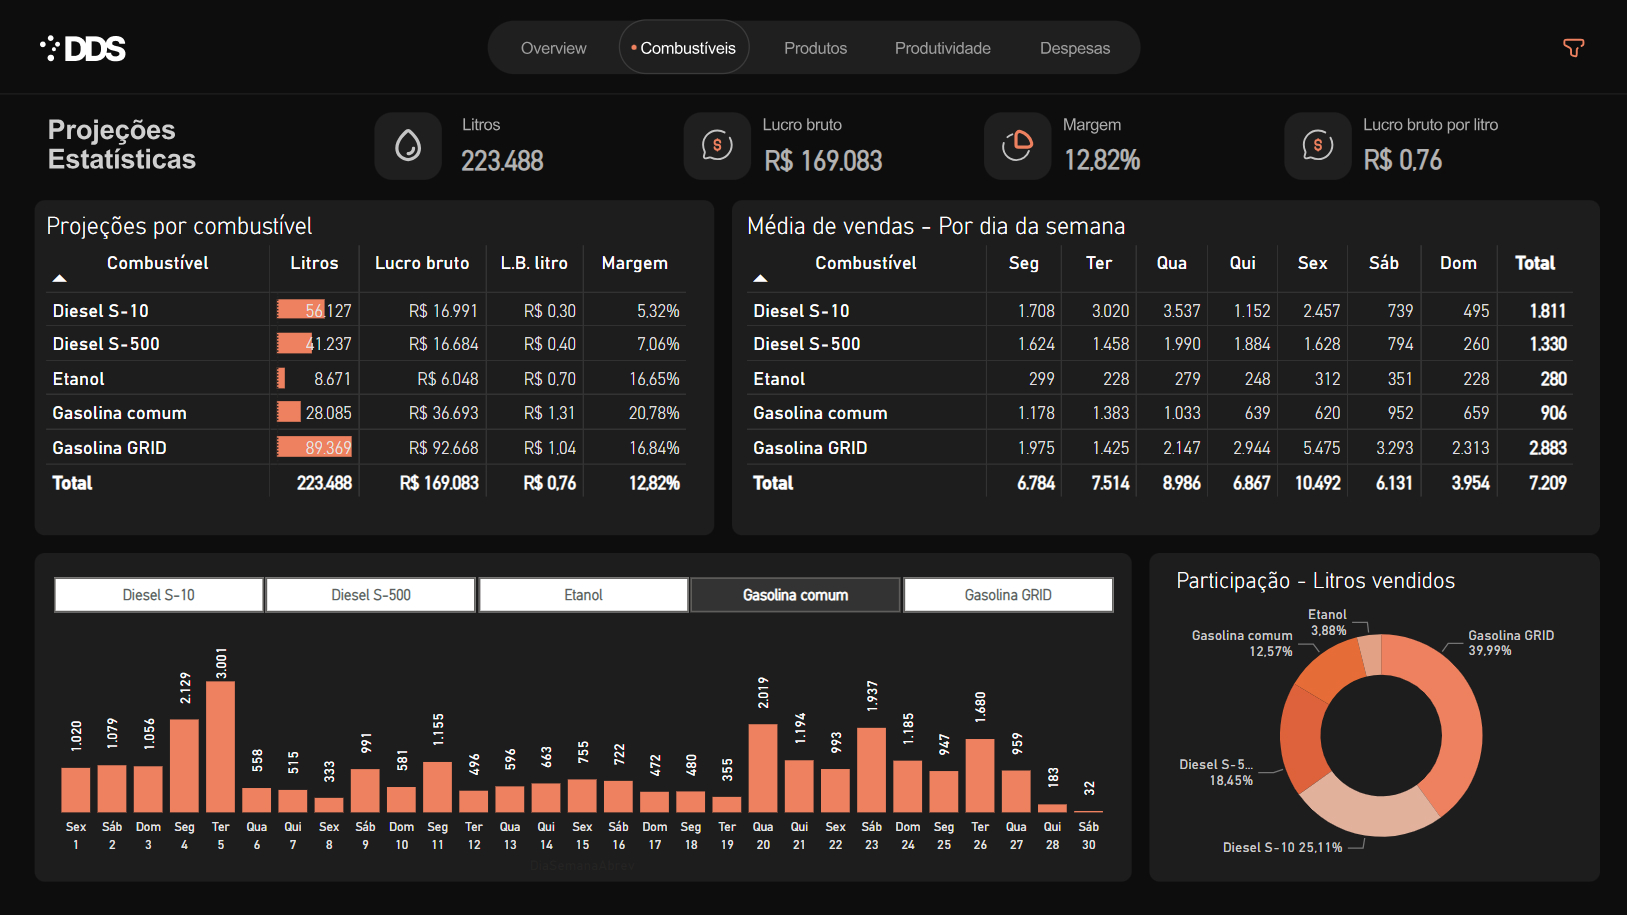Click the 10.492 Sex total cell
Screen dimensions: 1627x915
(1317, 483)
